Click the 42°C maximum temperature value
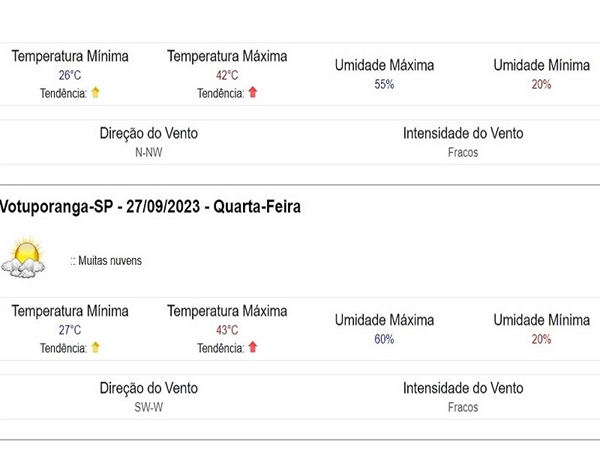Screen dimensions: 600x450 [227, 75]
